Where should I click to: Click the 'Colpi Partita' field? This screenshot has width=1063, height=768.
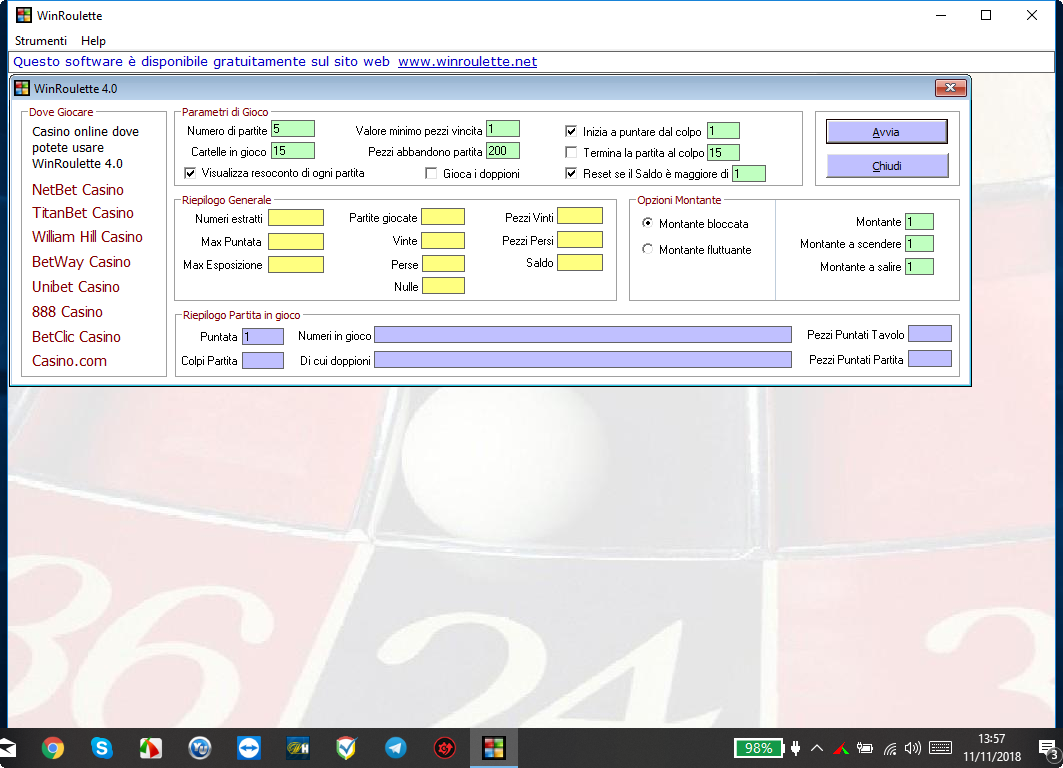tap(263, 361)
